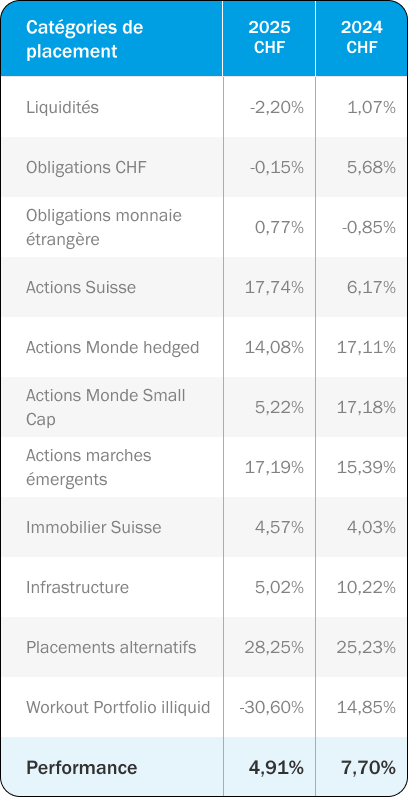Image resolution: width=408 pixels, height=797 pixels.
Task: Select the 4,91% Performance total
Action: click(276, 767)
